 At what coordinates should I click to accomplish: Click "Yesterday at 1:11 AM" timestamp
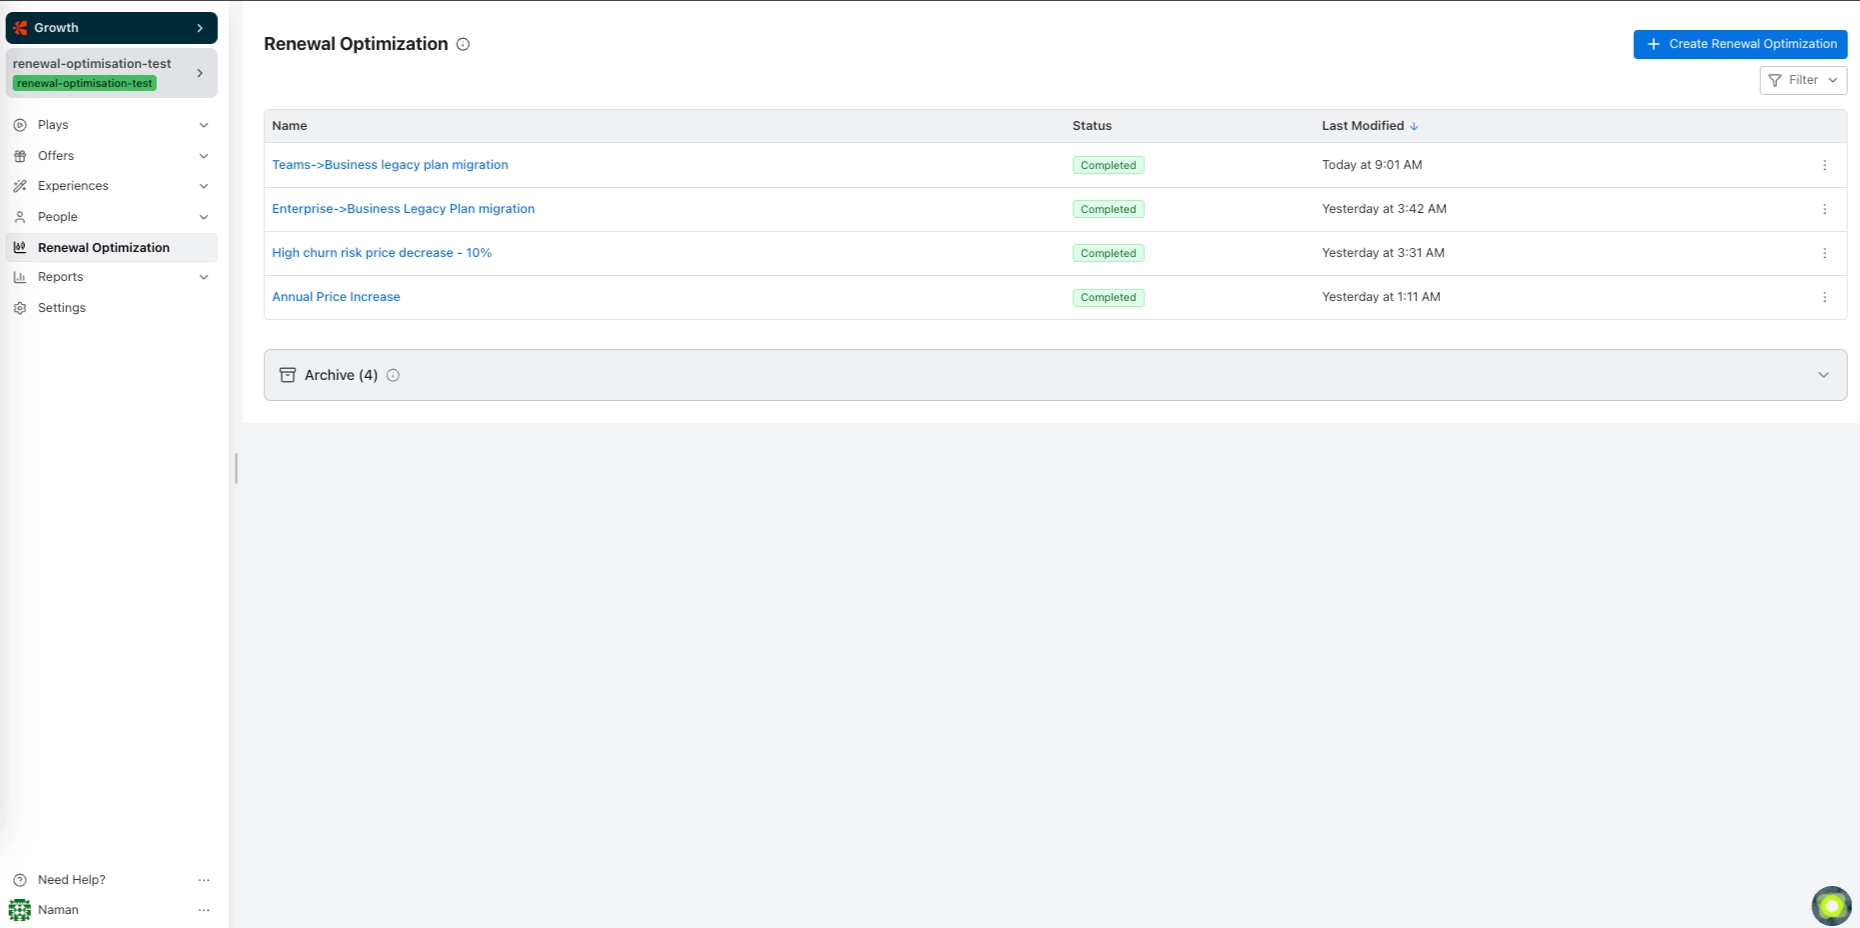coord(1381,297)
